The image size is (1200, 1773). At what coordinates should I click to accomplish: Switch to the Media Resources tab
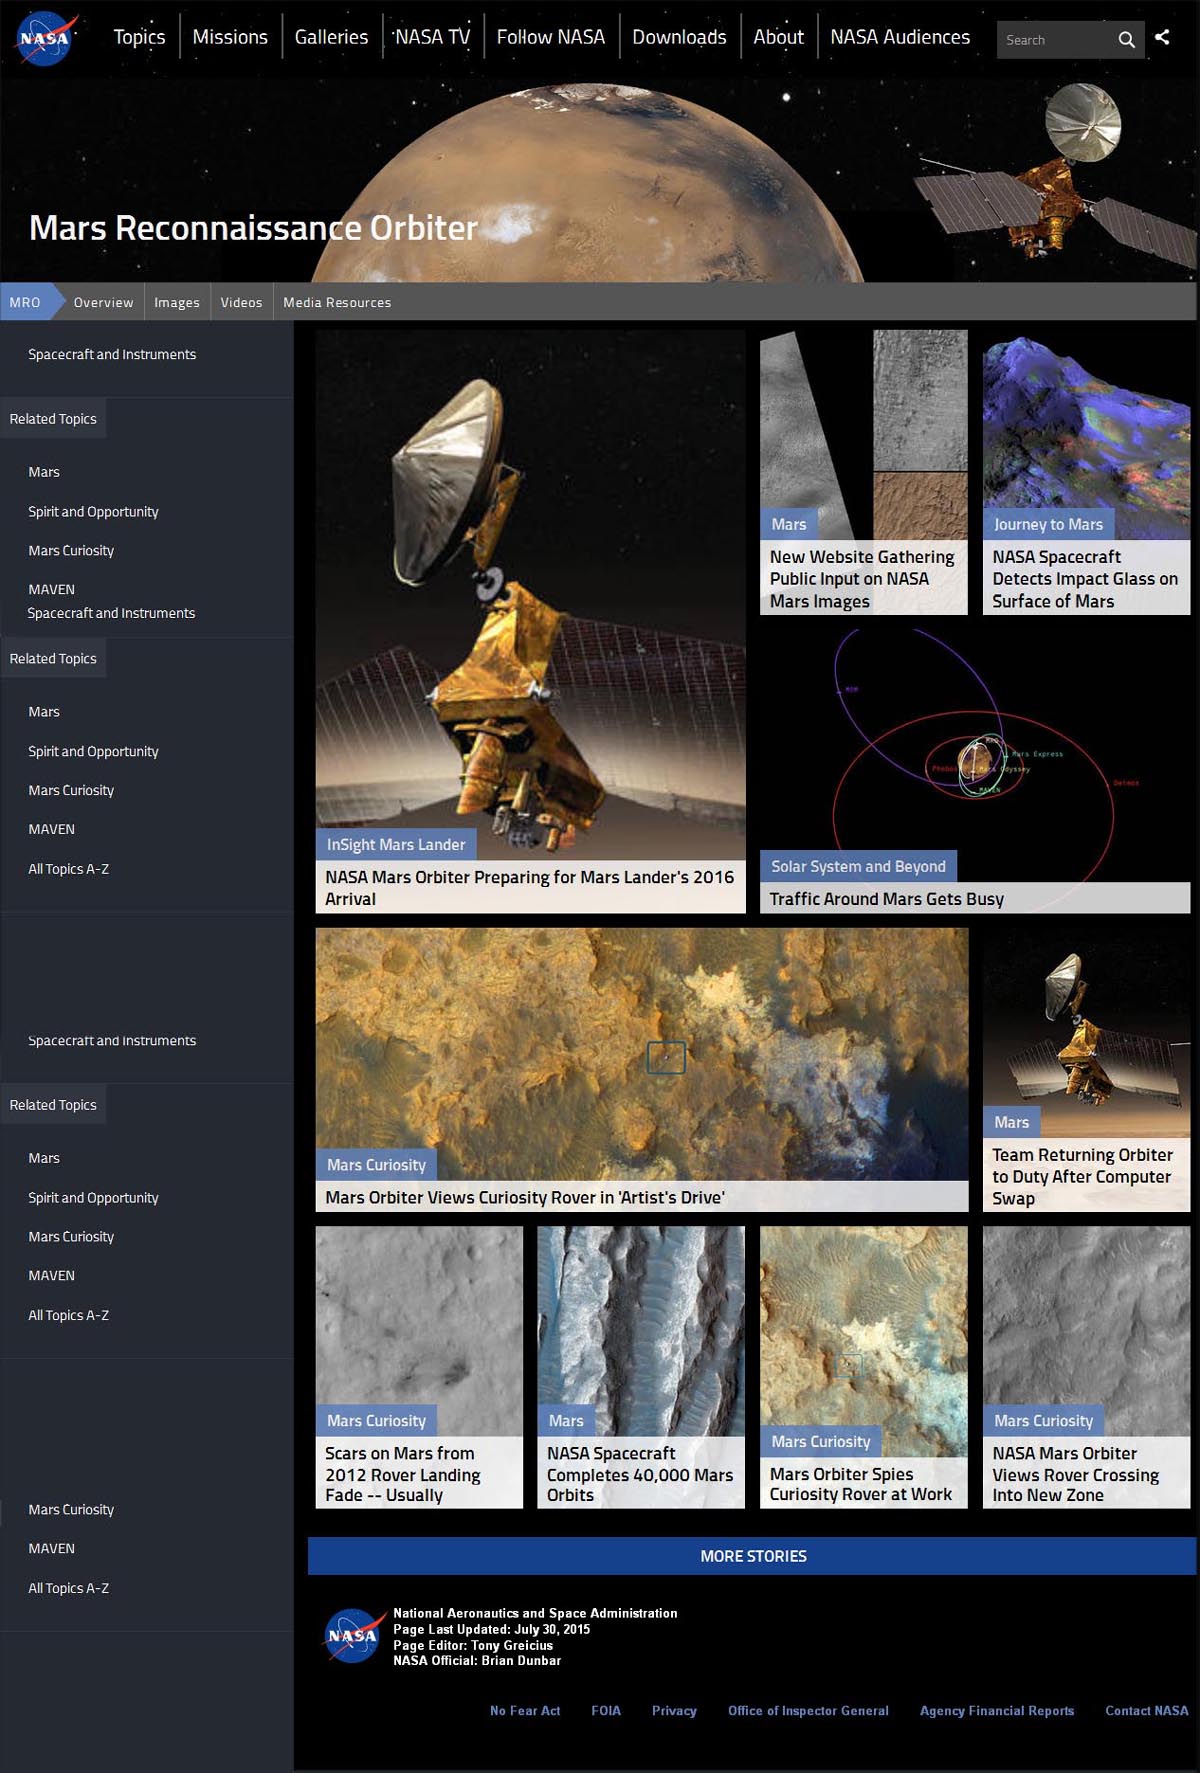337,302
